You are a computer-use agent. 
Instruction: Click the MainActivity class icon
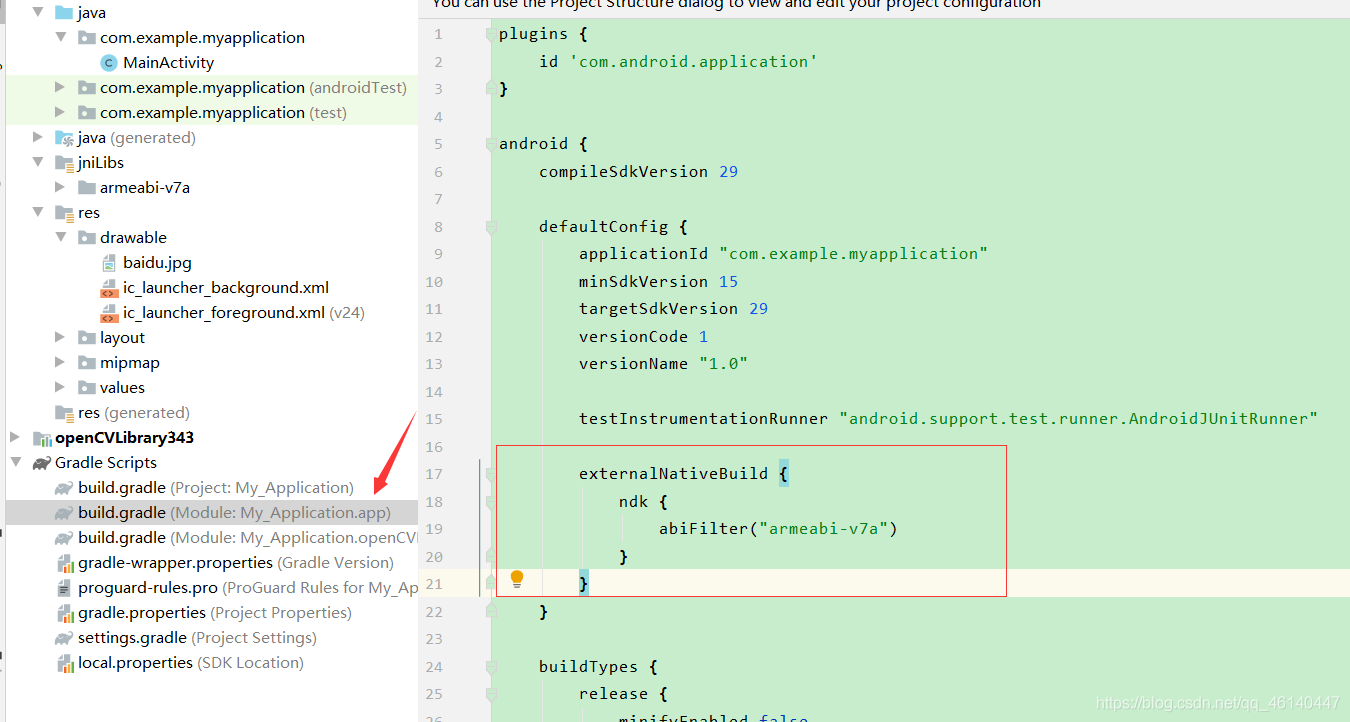109,63
